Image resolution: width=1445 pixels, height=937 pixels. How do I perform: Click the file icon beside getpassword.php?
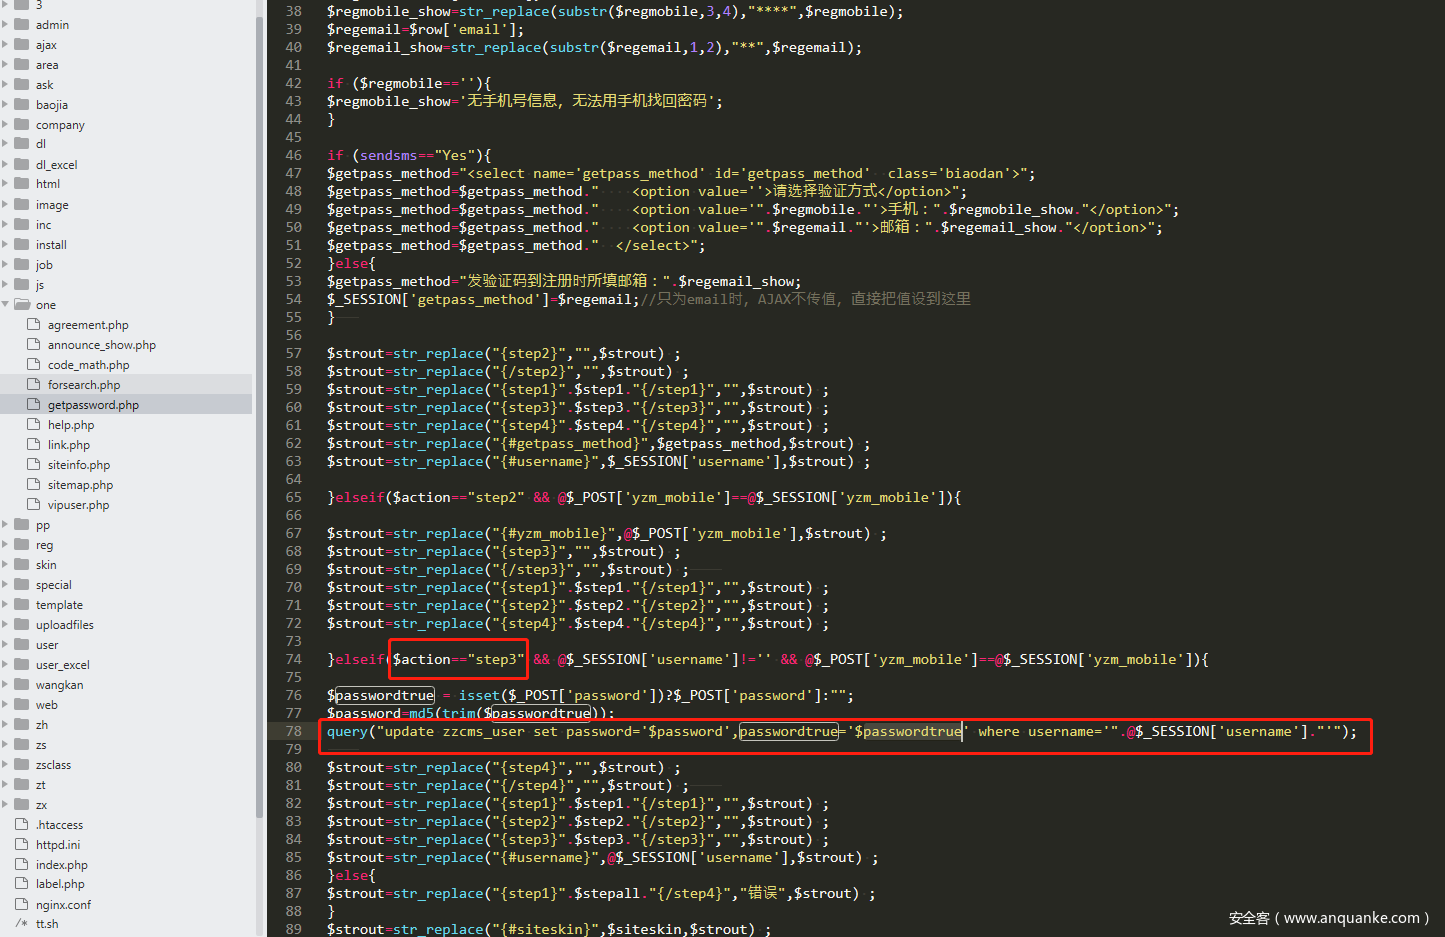tap(34, 405)
